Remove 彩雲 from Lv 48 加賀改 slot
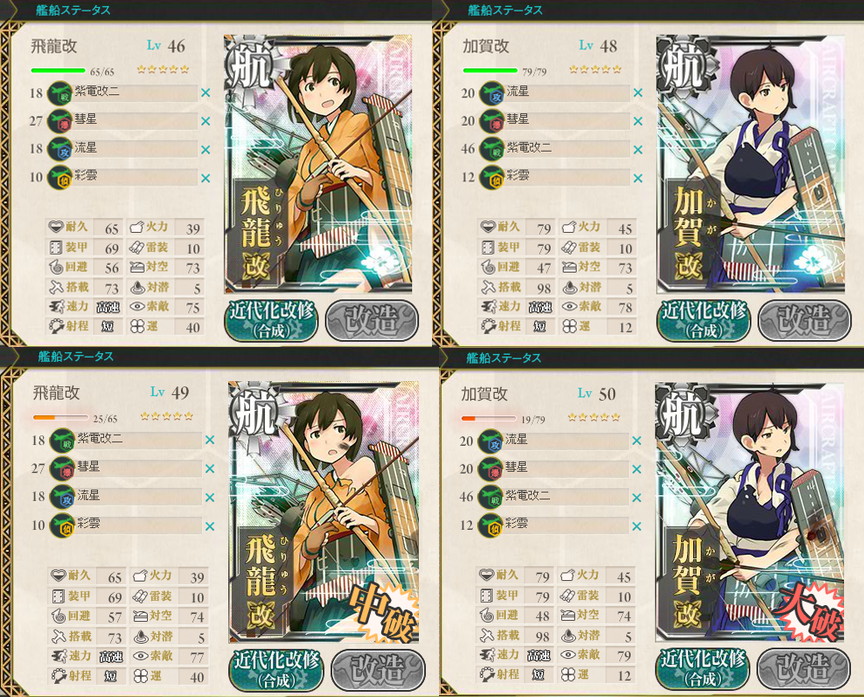Viewport: 864px width, 697px height. 638,179
